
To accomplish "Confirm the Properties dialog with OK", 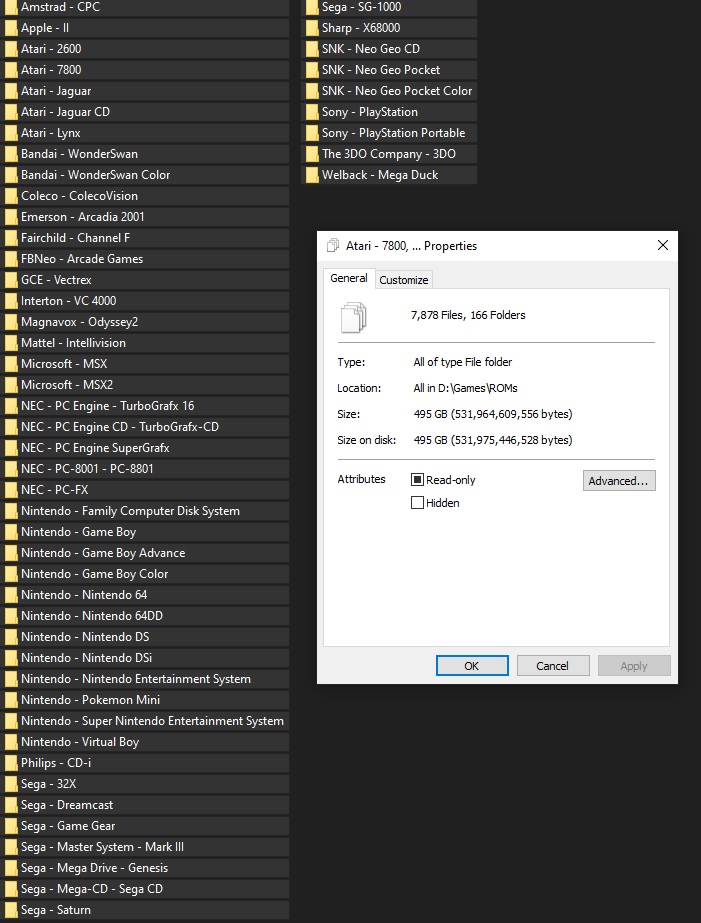I will pyautogui.click(x=472, y=666).
